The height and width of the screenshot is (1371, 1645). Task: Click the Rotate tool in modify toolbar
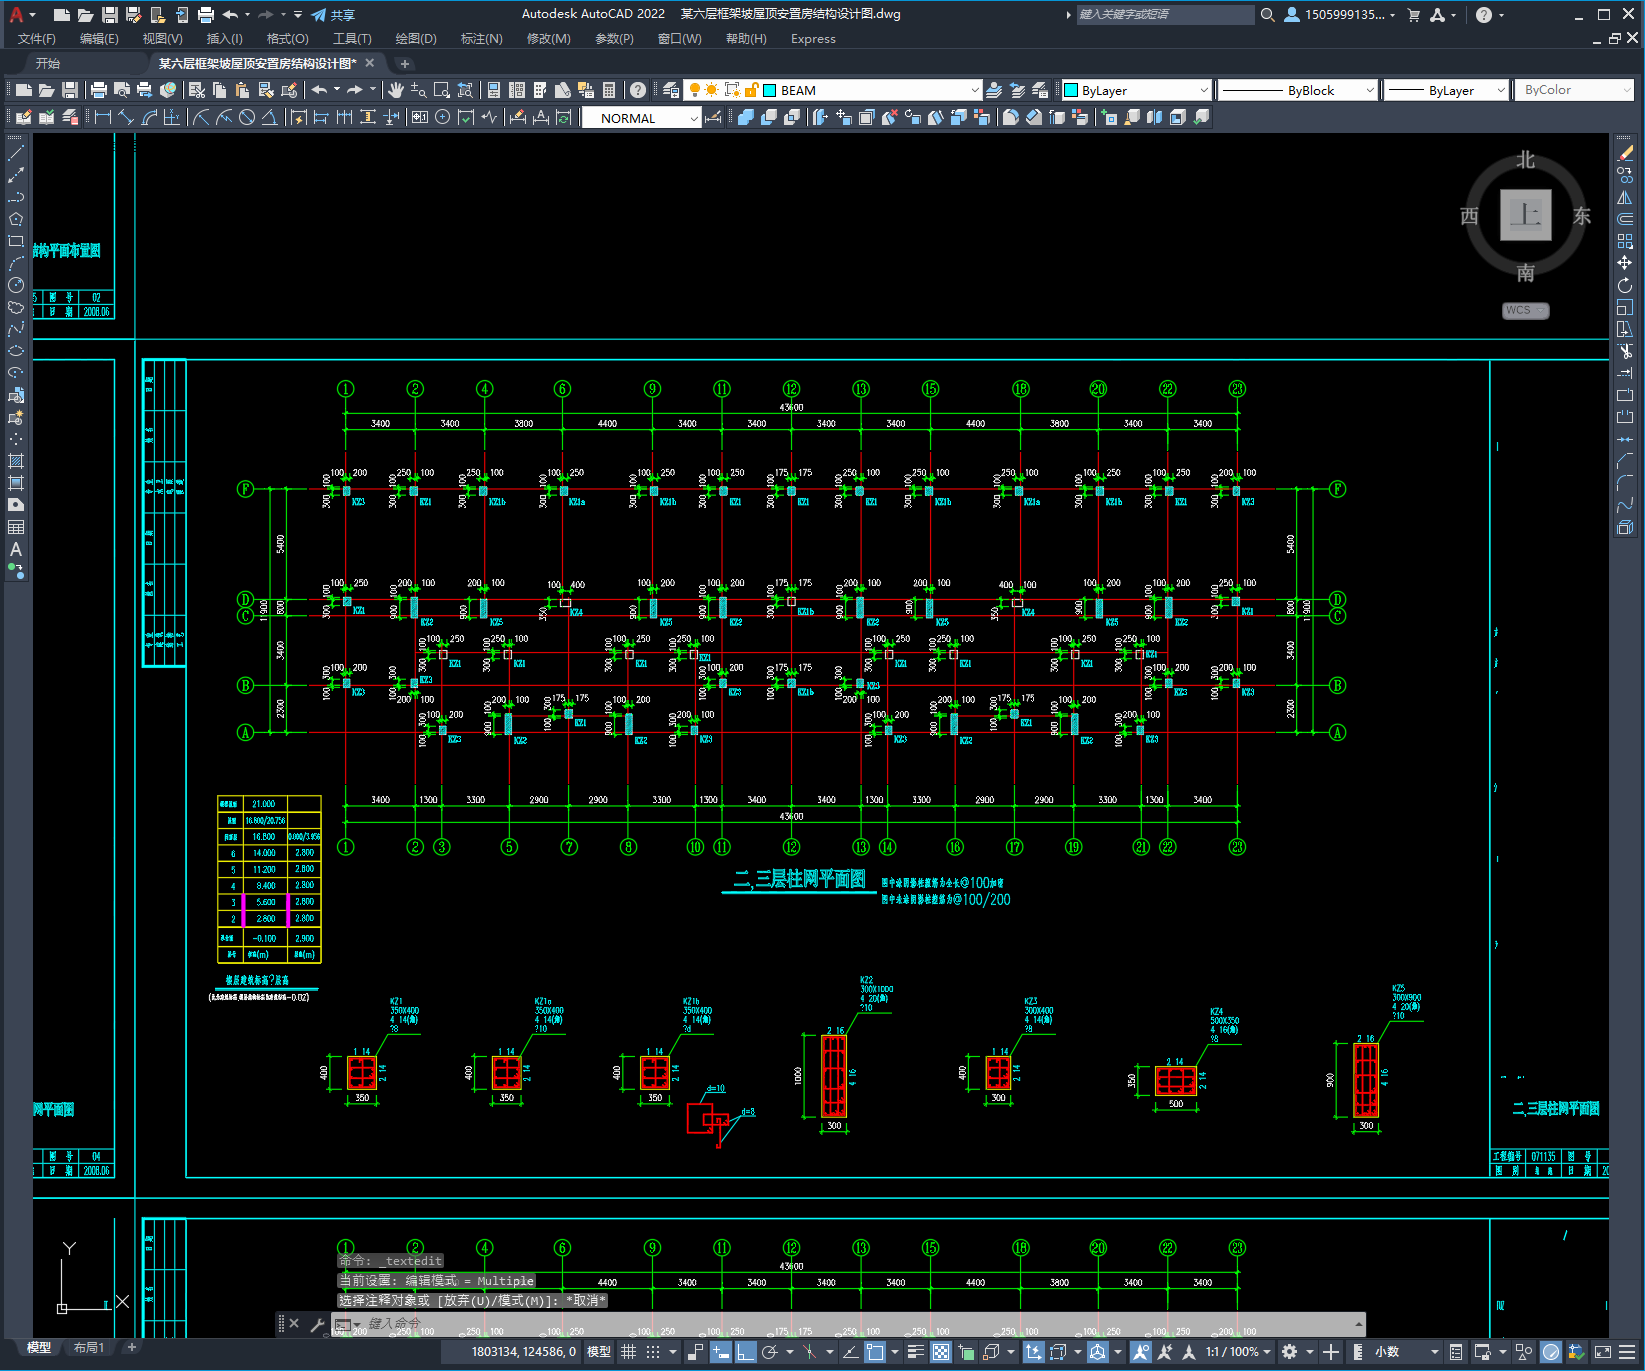tap(1625, 285)
